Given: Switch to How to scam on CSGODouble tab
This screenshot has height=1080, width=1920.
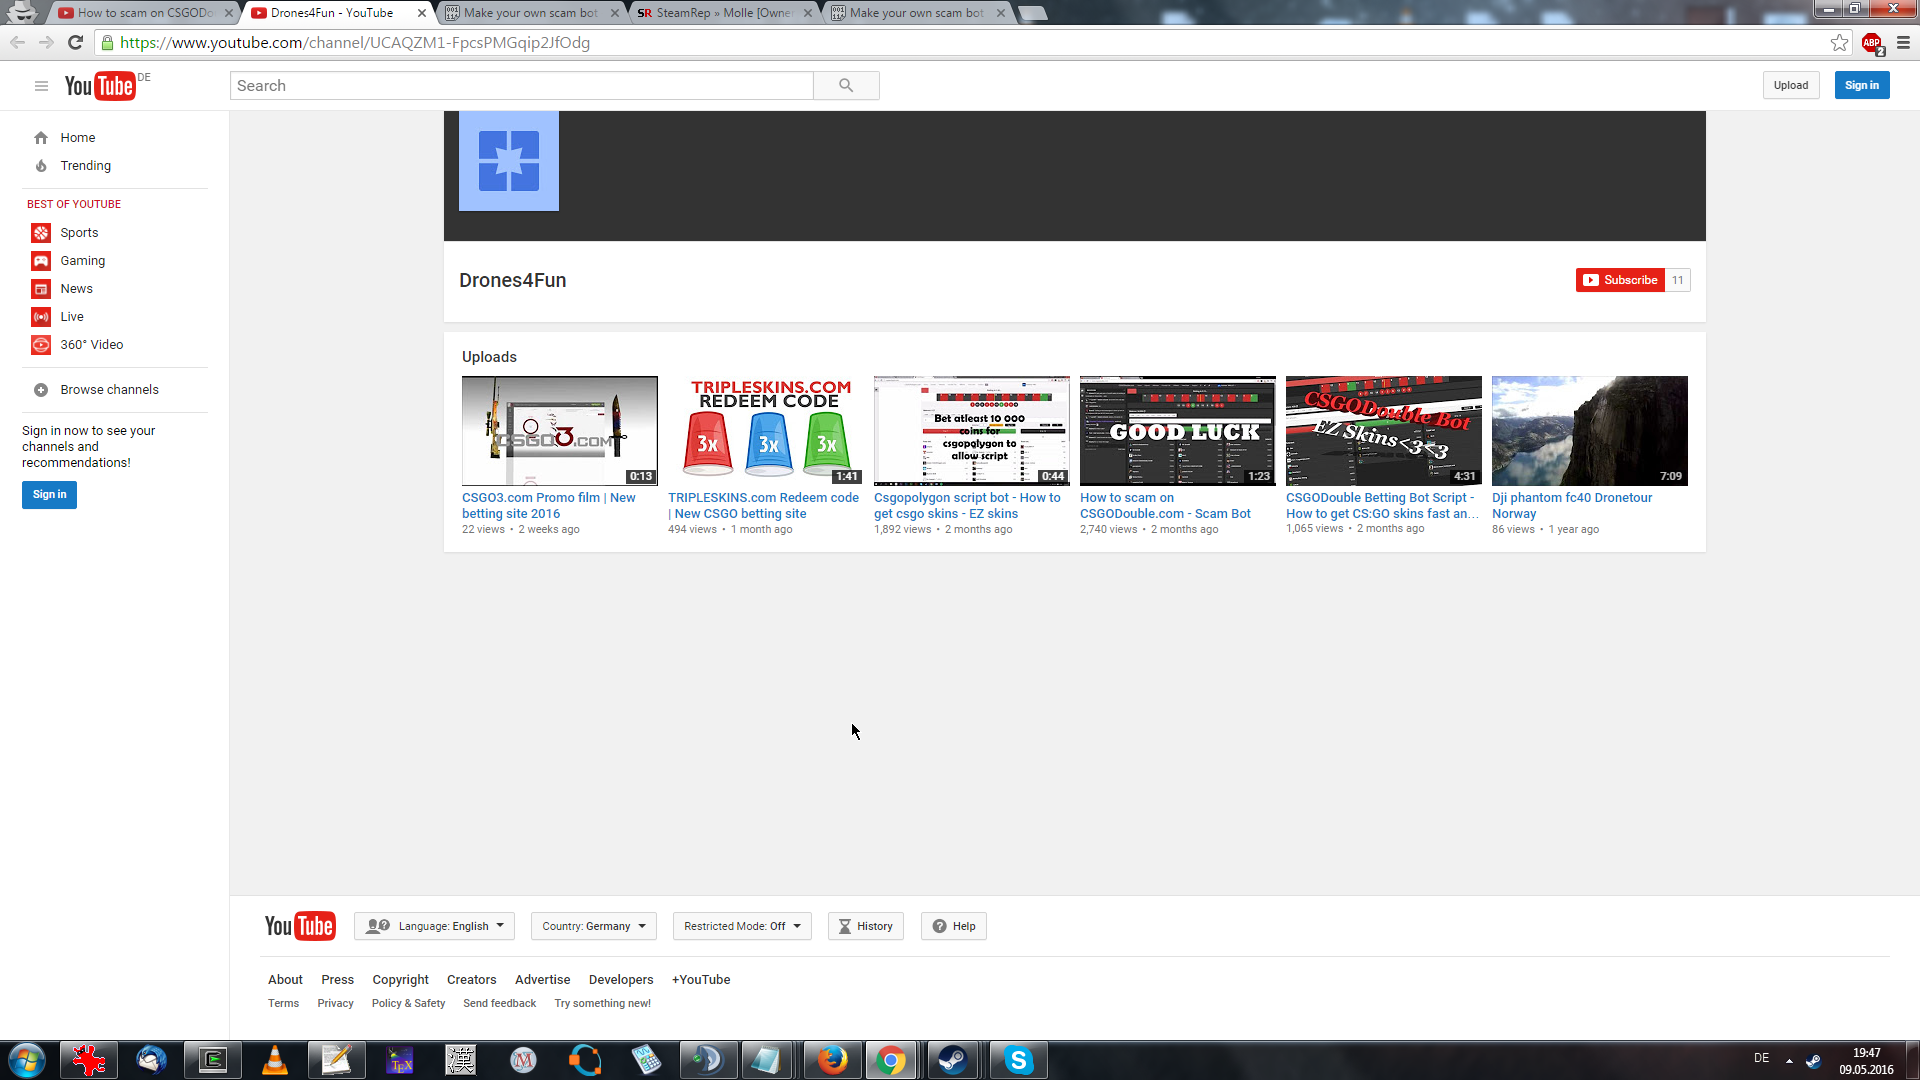Looking at the screenshot, I should pos(144,13).
